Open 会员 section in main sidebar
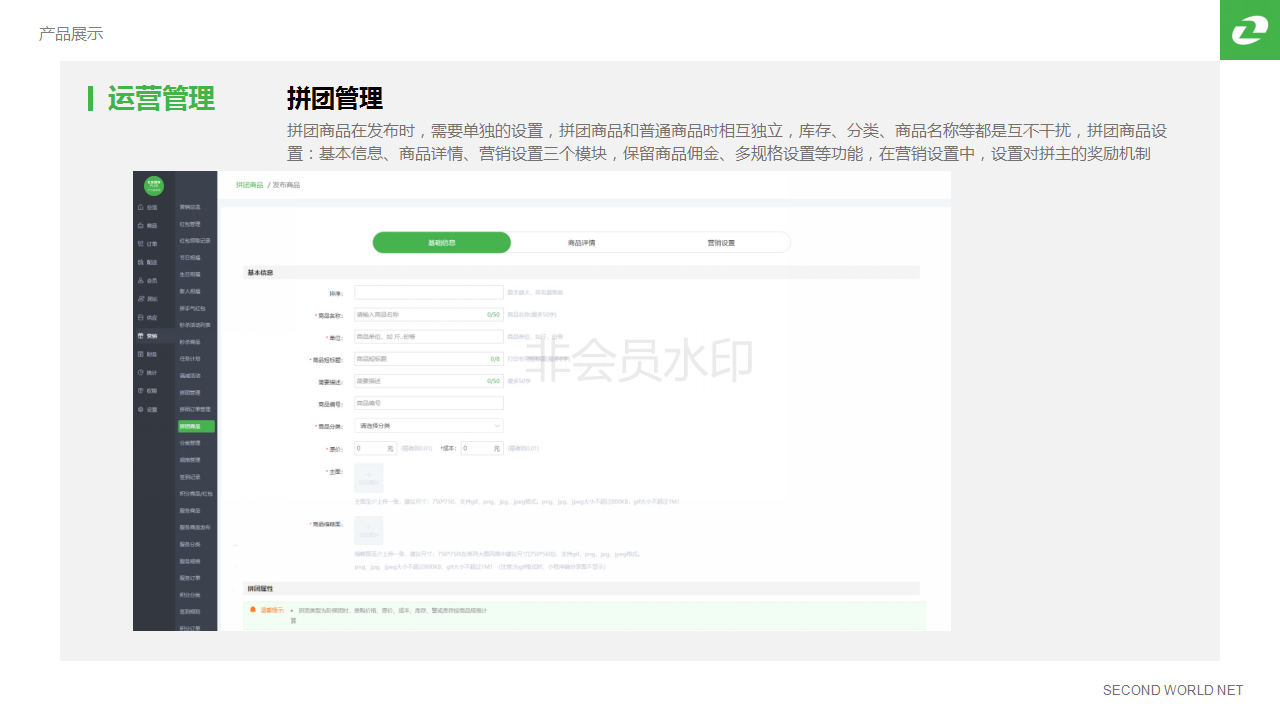Screen dimensions: 1280x720 pyautogui.click(x=147, y=281)
